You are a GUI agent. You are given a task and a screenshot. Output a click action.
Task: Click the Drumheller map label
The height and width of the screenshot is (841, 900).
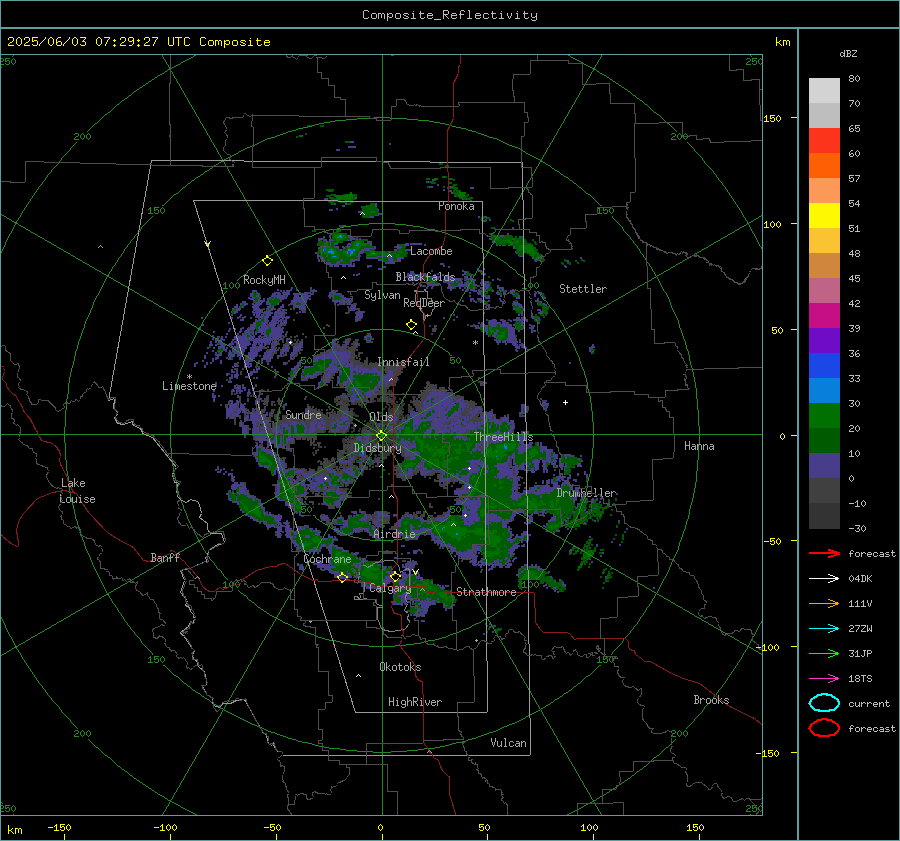587,493
